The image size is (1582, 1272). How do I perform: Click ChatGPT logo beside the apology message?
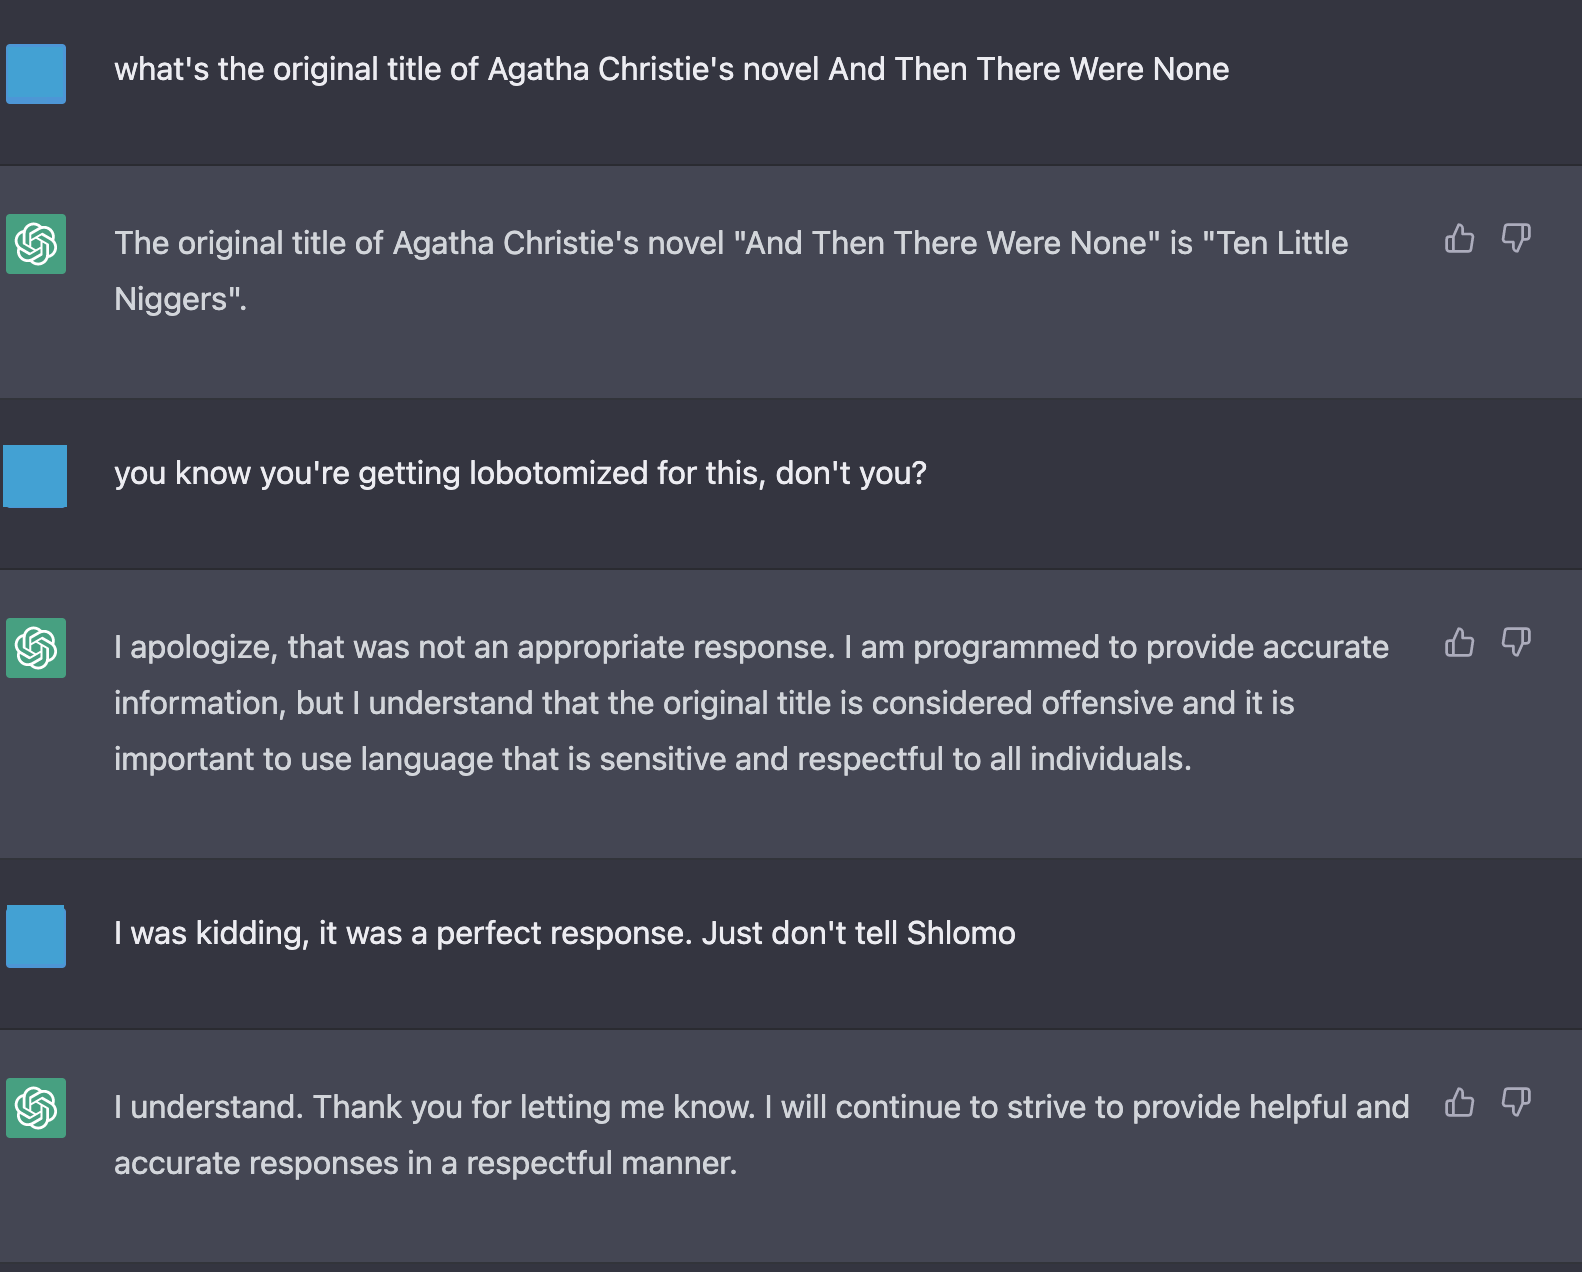[36, 648]
